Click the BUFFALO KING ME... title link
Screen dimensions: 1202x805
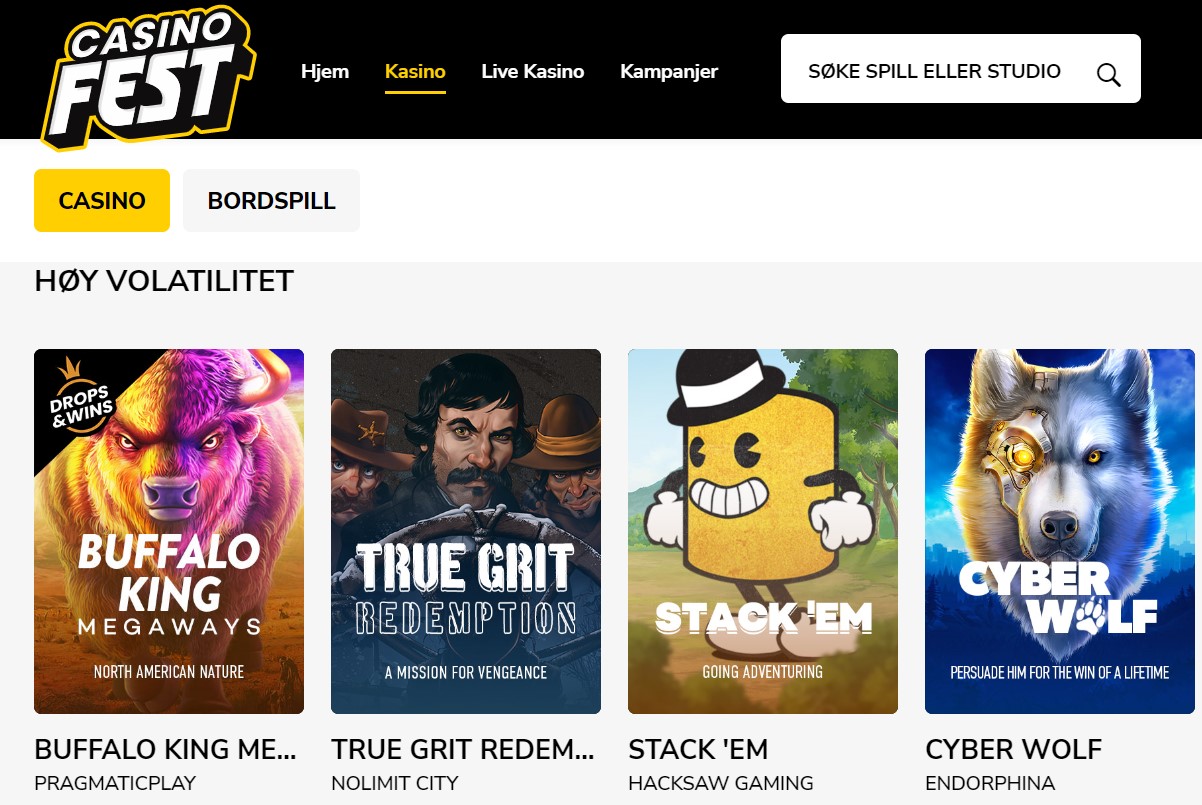click(x=166, y=749)
